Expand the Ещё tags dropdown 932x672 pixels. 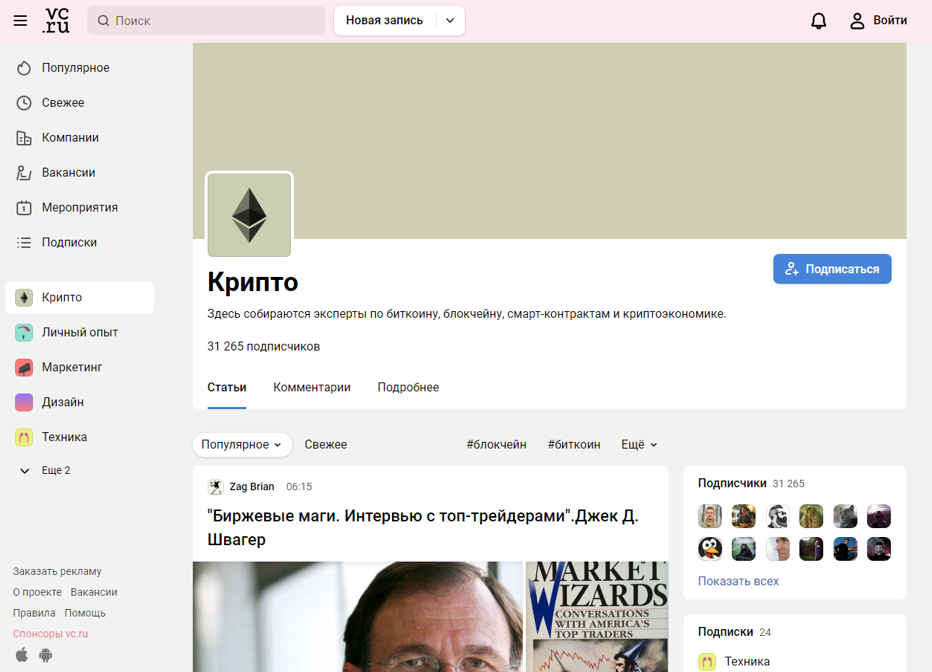[639, 444]
